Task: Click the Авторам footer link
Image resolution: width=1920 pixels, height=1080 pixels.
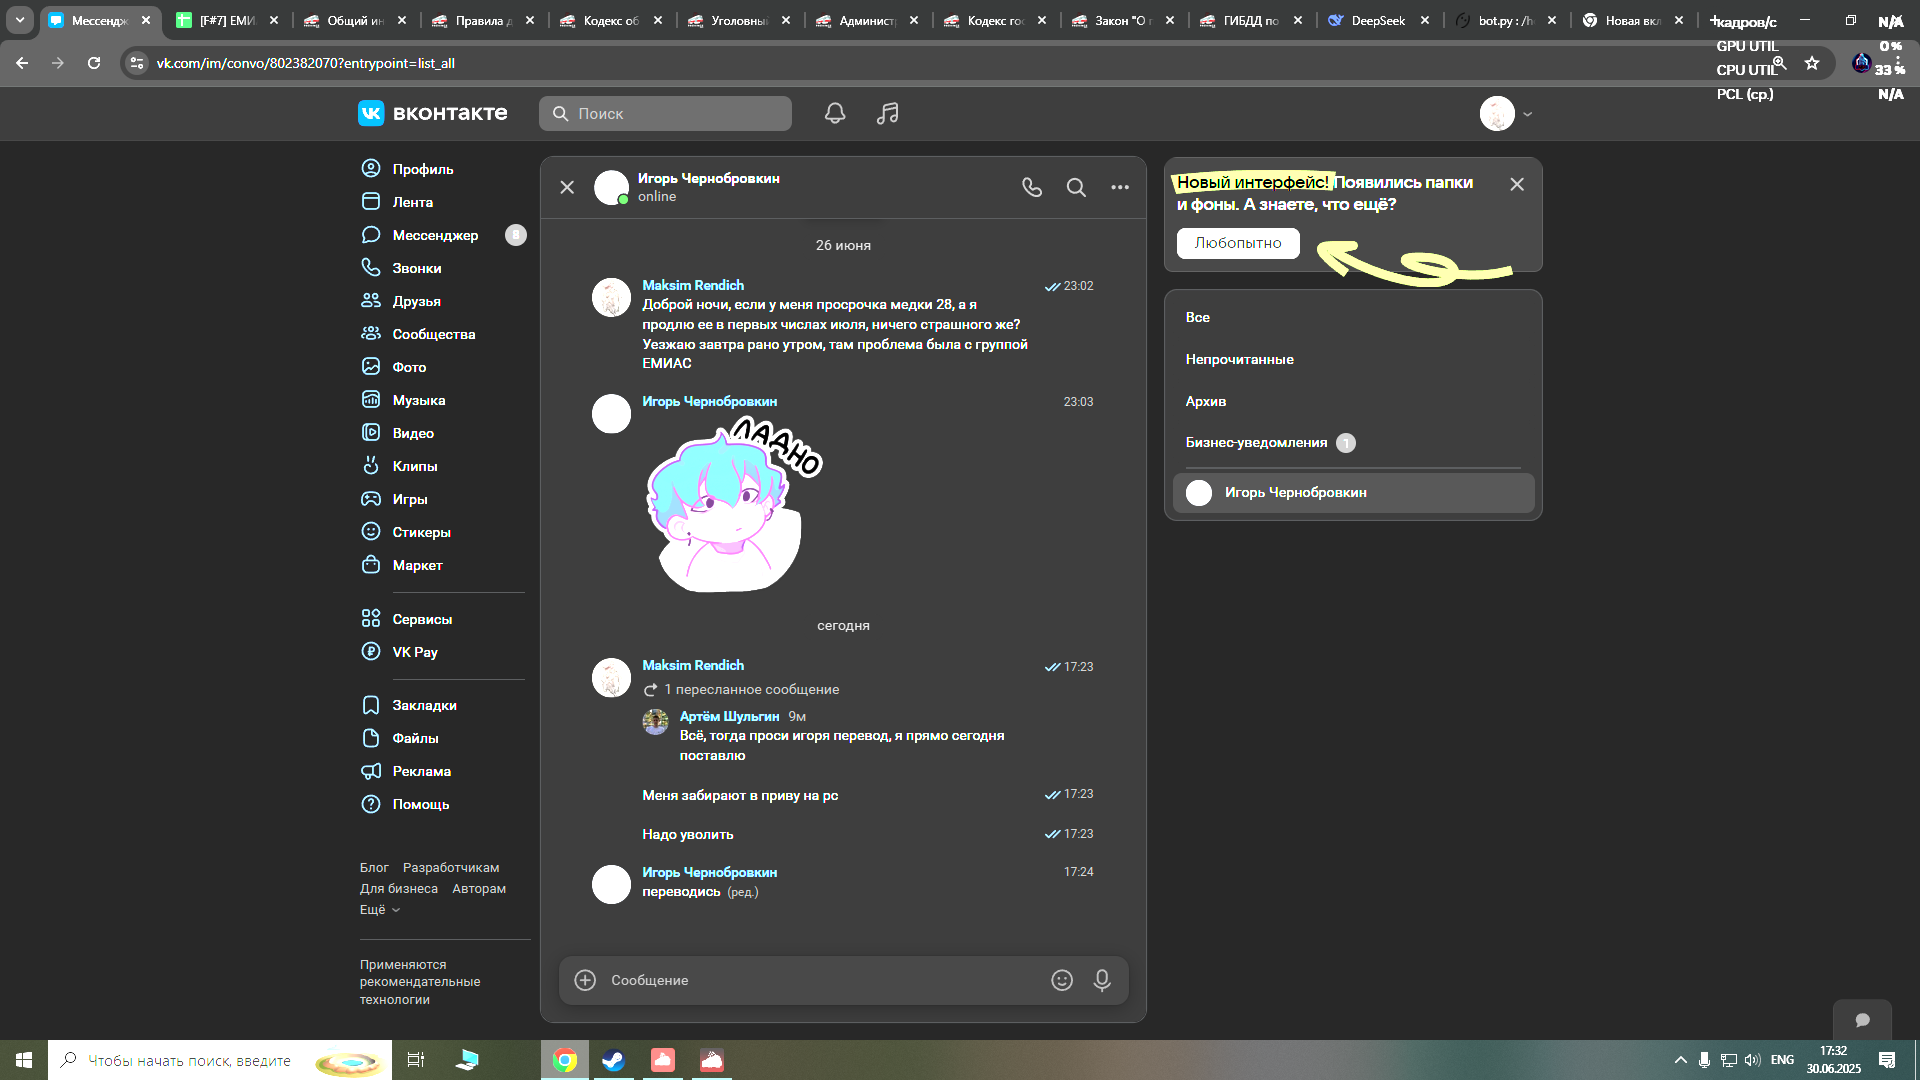Action: [479, 889]
